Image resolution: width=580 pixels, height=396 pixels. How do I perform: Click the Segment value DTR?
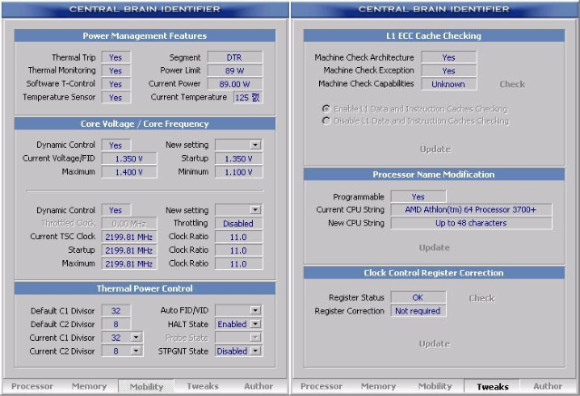pyautogui.click(x=235, y=57)
